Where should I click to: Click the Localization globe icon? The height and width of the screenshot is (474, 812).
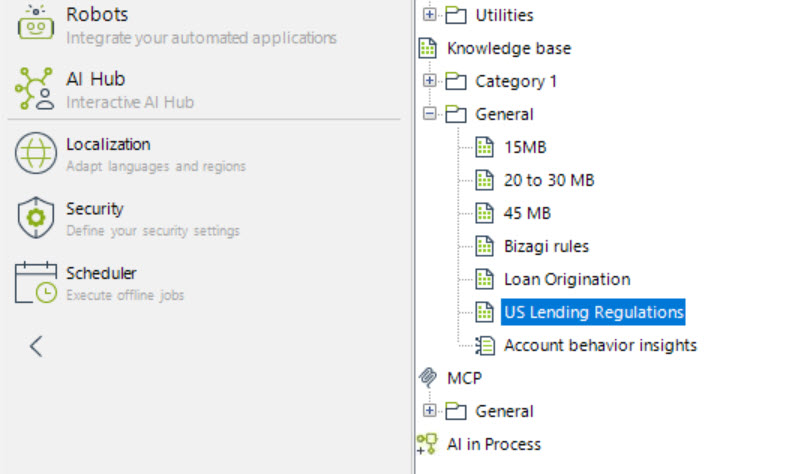click(35, 154)
